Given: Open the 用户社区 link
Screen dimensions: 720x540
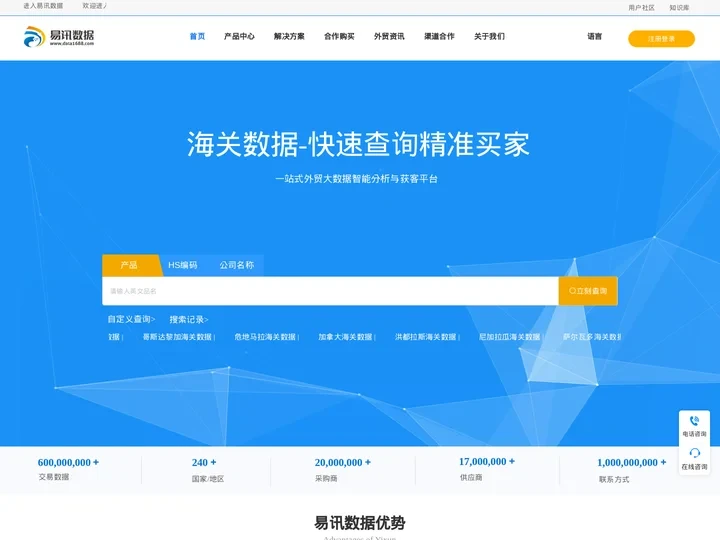Looking at the screenshot, I should pos(641,7).
